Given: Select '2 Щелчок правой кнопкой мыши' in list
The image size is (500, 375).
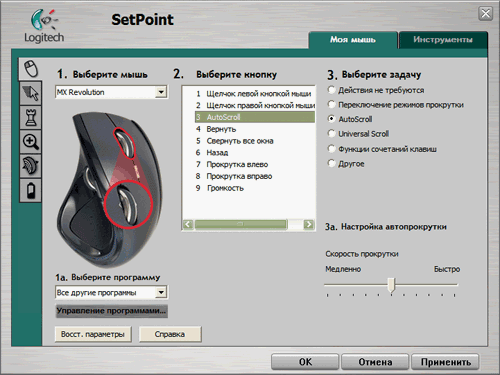Looking at the screenshot, I should (x=255, y=105).
